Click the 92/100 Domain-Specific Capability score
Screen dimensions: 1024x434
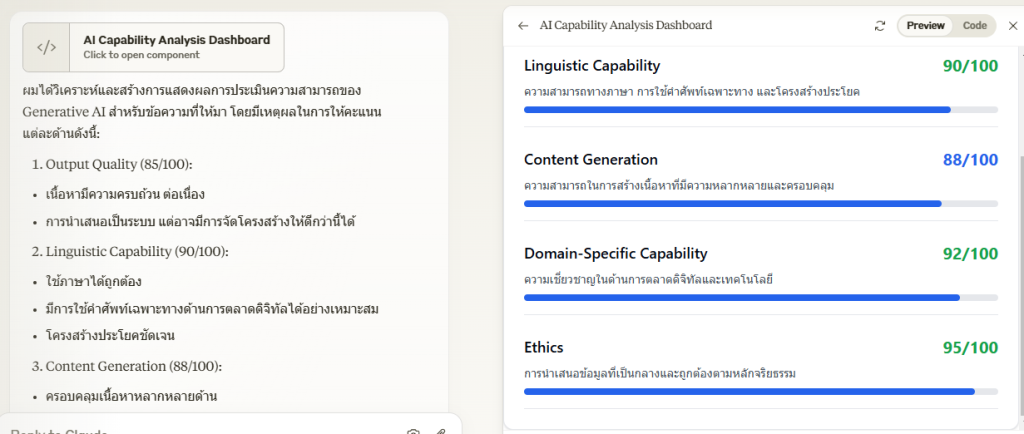970,254
